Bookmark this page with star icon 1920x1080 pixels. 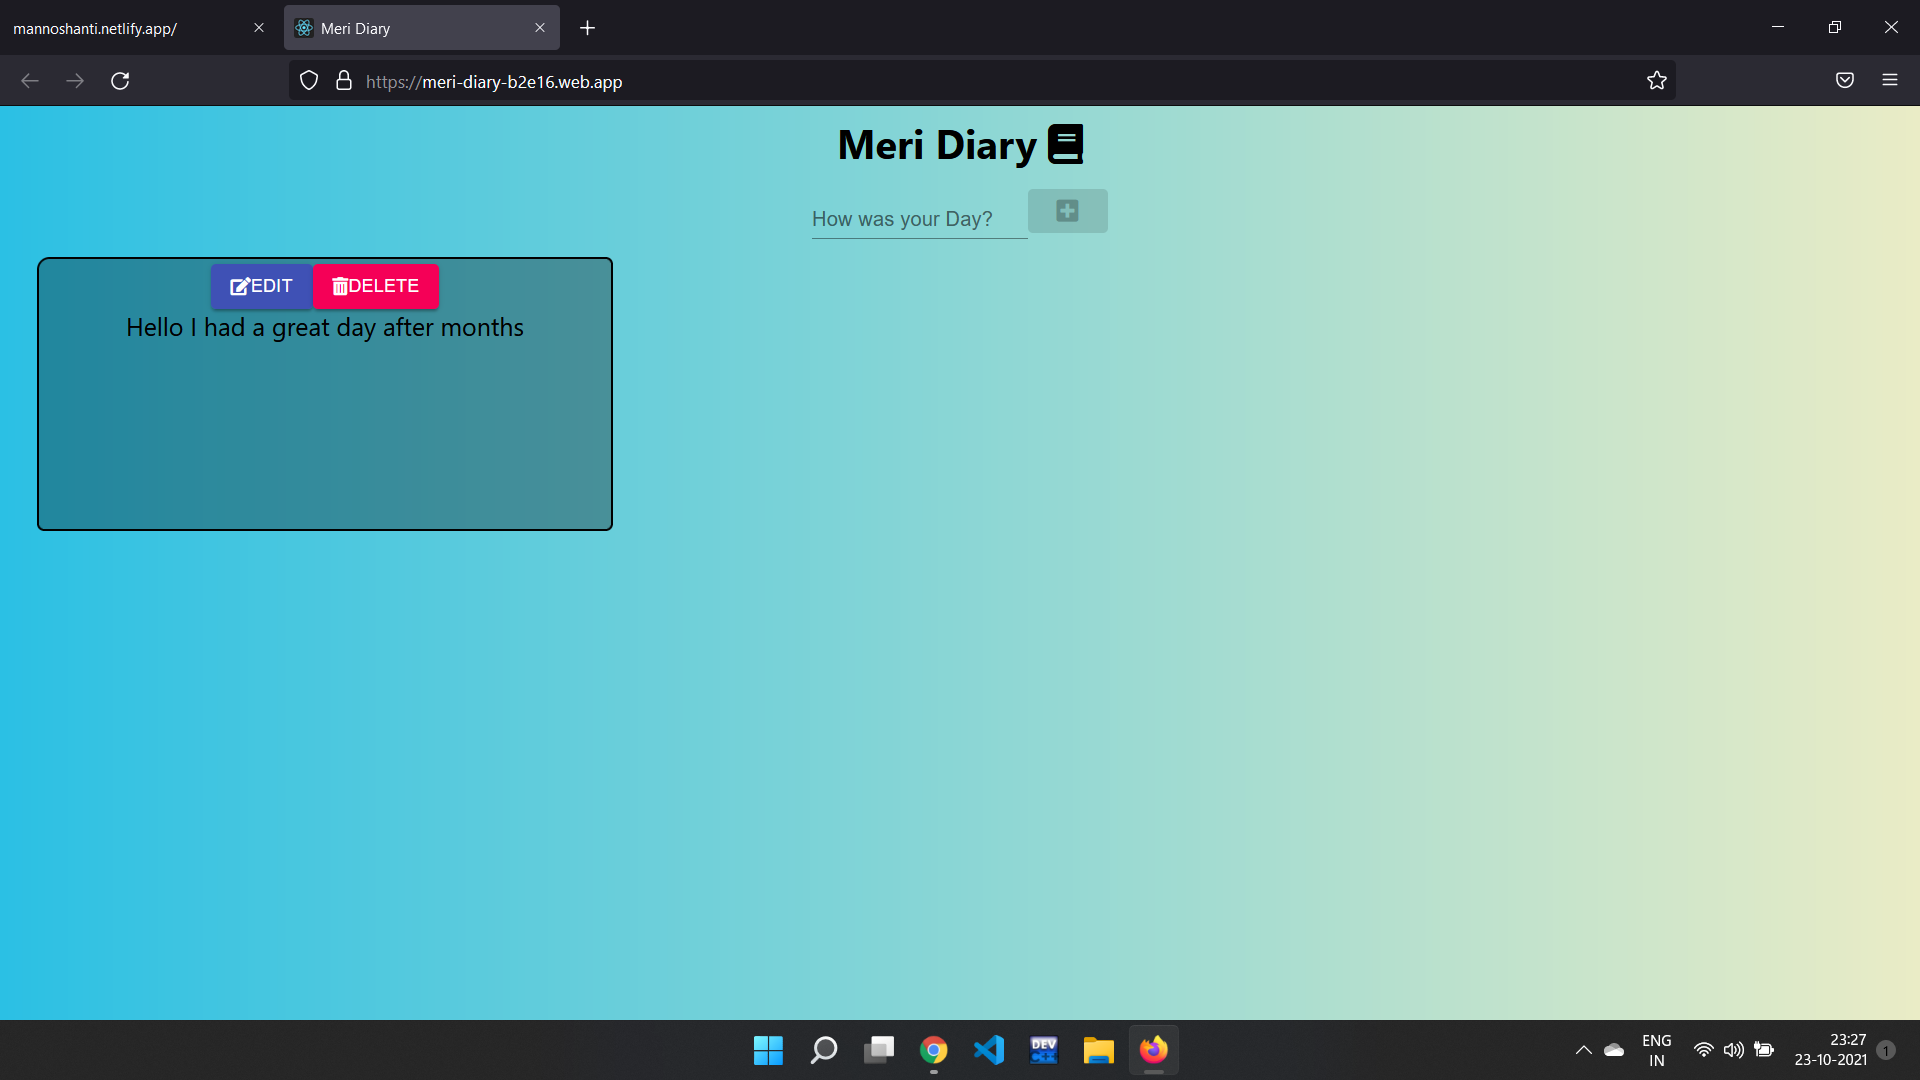tap(1657, 81)
